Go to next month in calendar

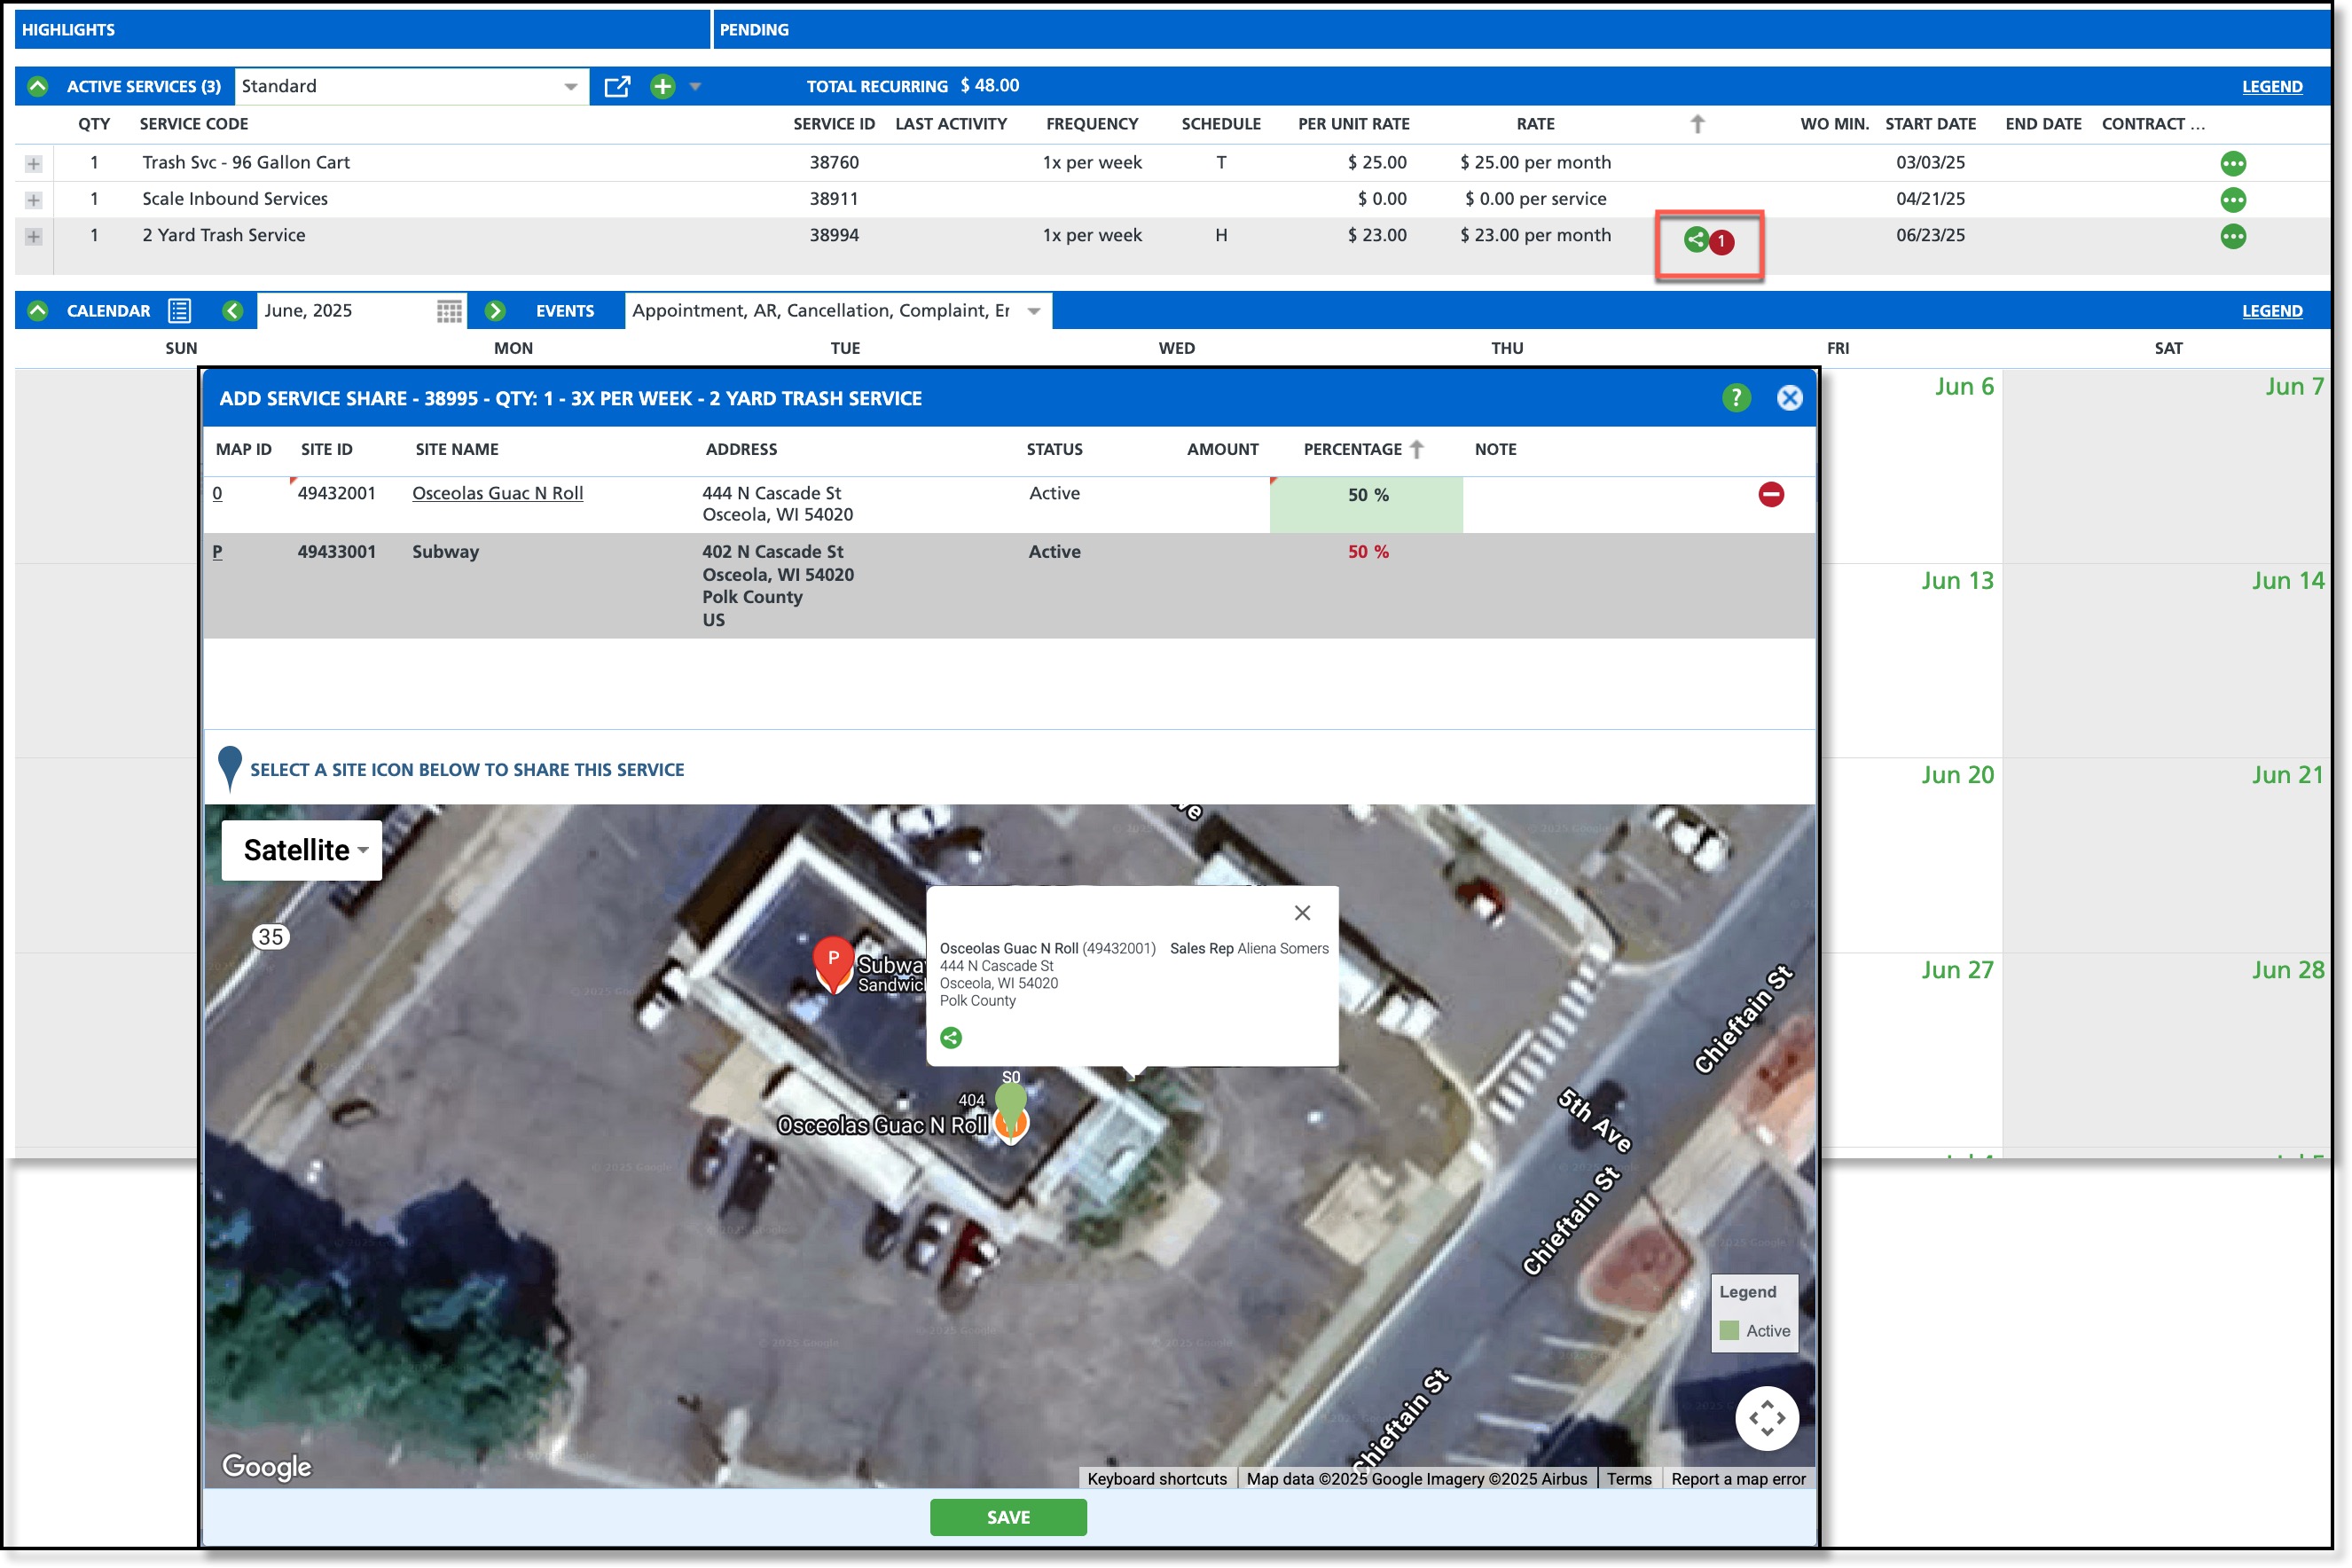pyautogui.click(x=495, y=311)
